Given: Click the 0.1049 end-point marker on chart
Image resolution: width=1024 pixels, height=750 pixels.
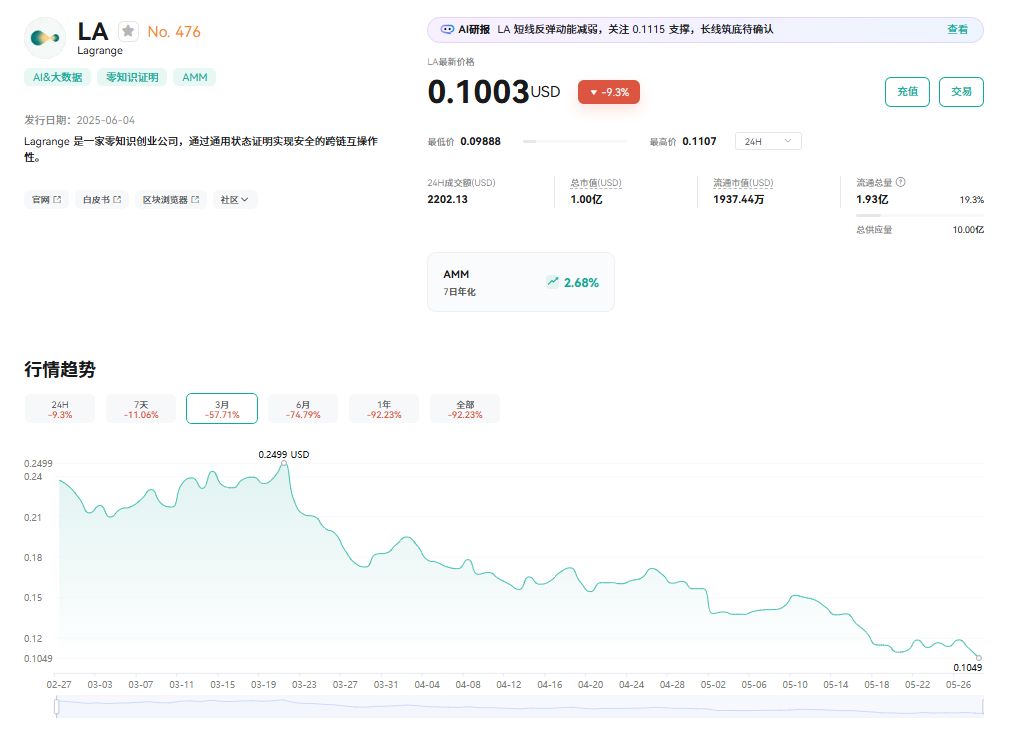Looking at the screenshot, I should tap(978, 657).
